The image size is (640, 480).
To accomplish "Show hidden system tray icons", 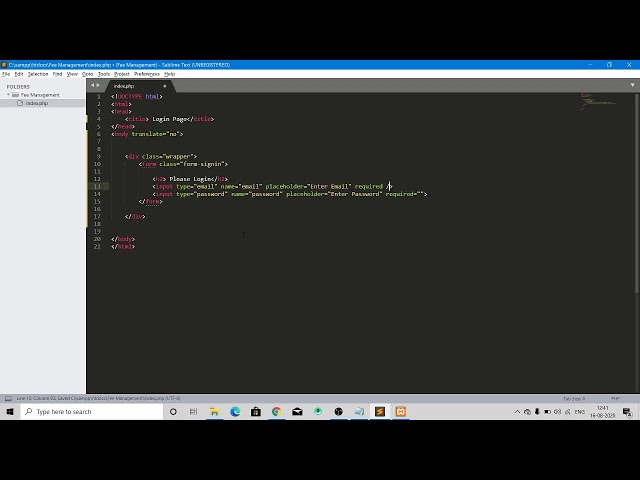I will (517, 412).
